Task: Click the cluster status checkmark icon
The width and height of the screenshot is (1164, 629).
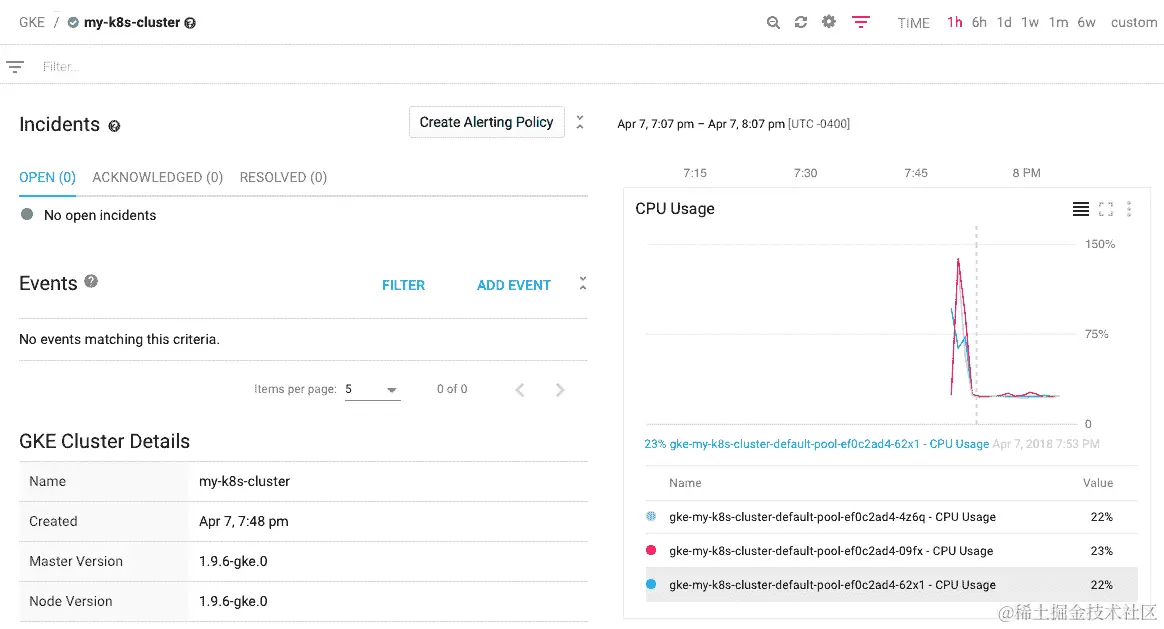Action: click(x=73, y=22)
